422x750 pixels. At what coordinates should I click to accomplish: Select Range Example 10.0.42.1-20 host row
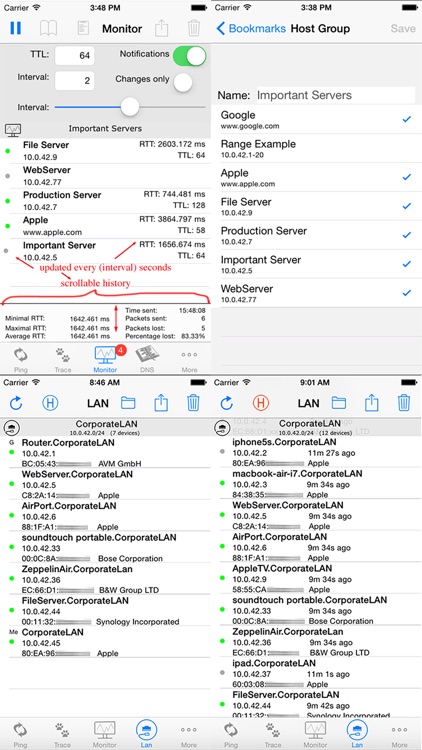[x=316, y=148]
